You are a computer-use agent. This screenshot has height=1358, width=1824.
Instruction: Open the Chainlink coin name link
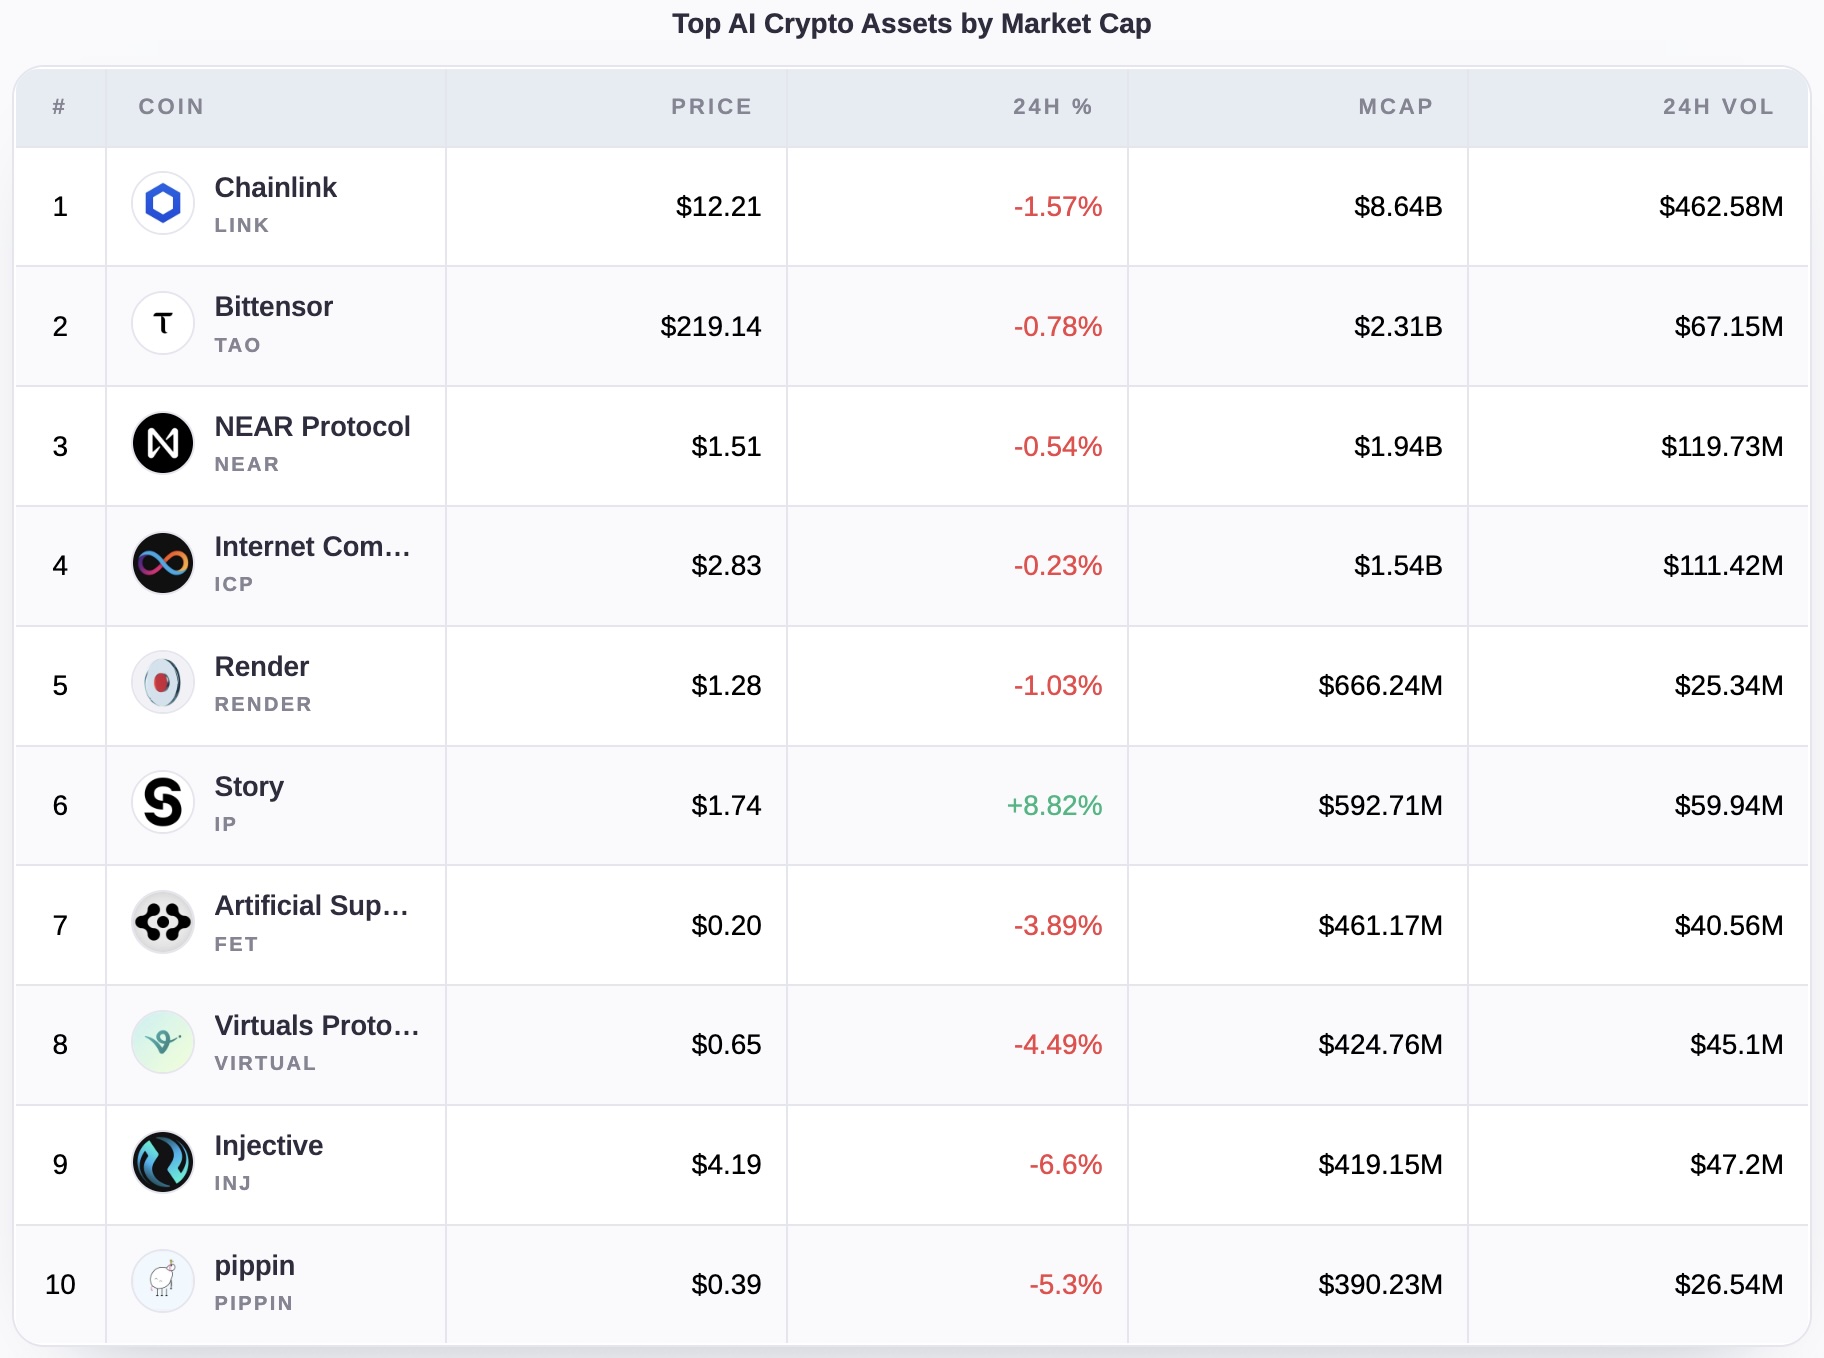point(276,188)
